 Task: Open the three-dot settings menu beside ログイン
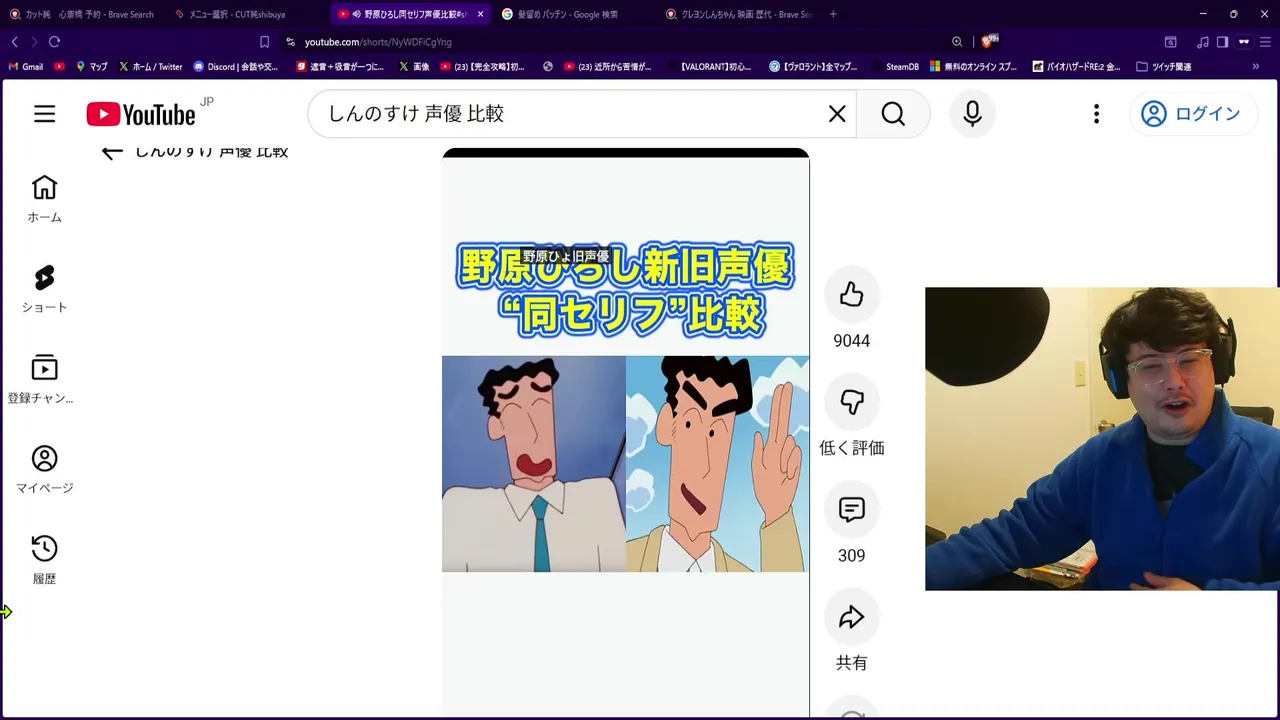coord(1096,114)
